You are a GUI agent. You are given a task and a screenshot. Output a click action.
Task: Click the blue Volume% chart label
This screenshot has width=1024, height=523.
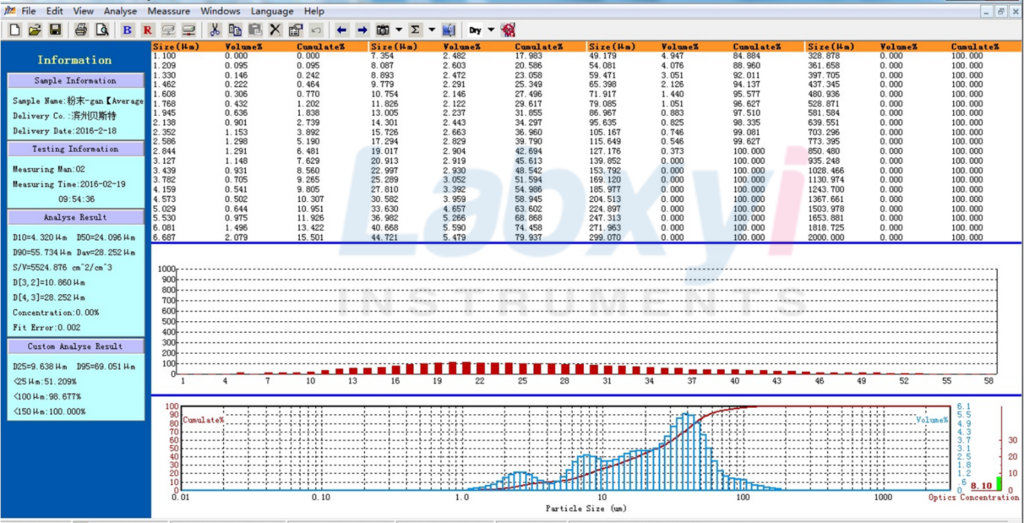coord(932,420)
